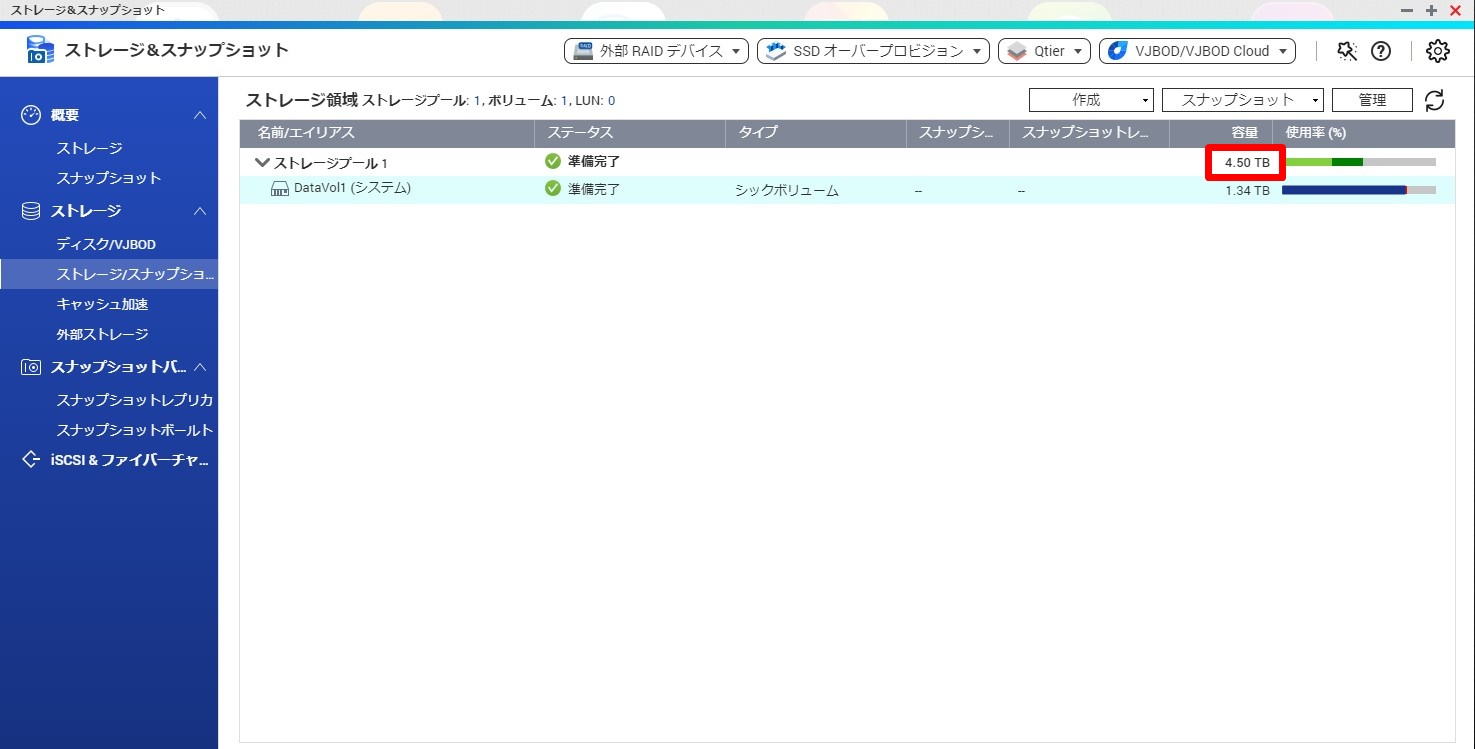The width and height of the screenshot is (1475, 749).
Task: Sort by 容量 column header
Action: [x=1221, y=133]
